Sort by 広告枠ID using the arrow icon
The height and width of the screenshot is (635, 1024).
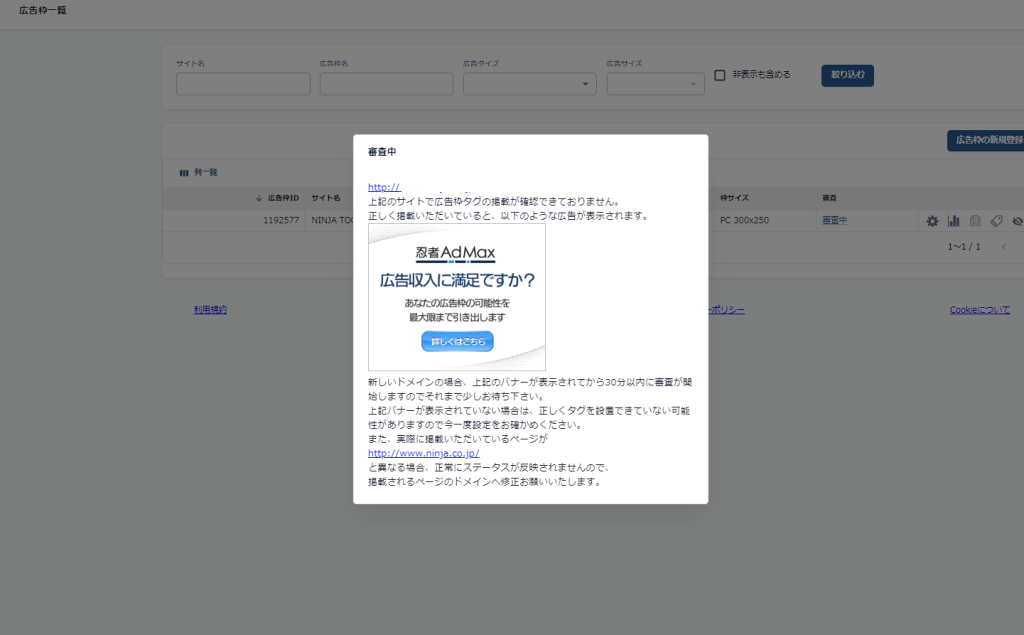(x=259, y=197)
